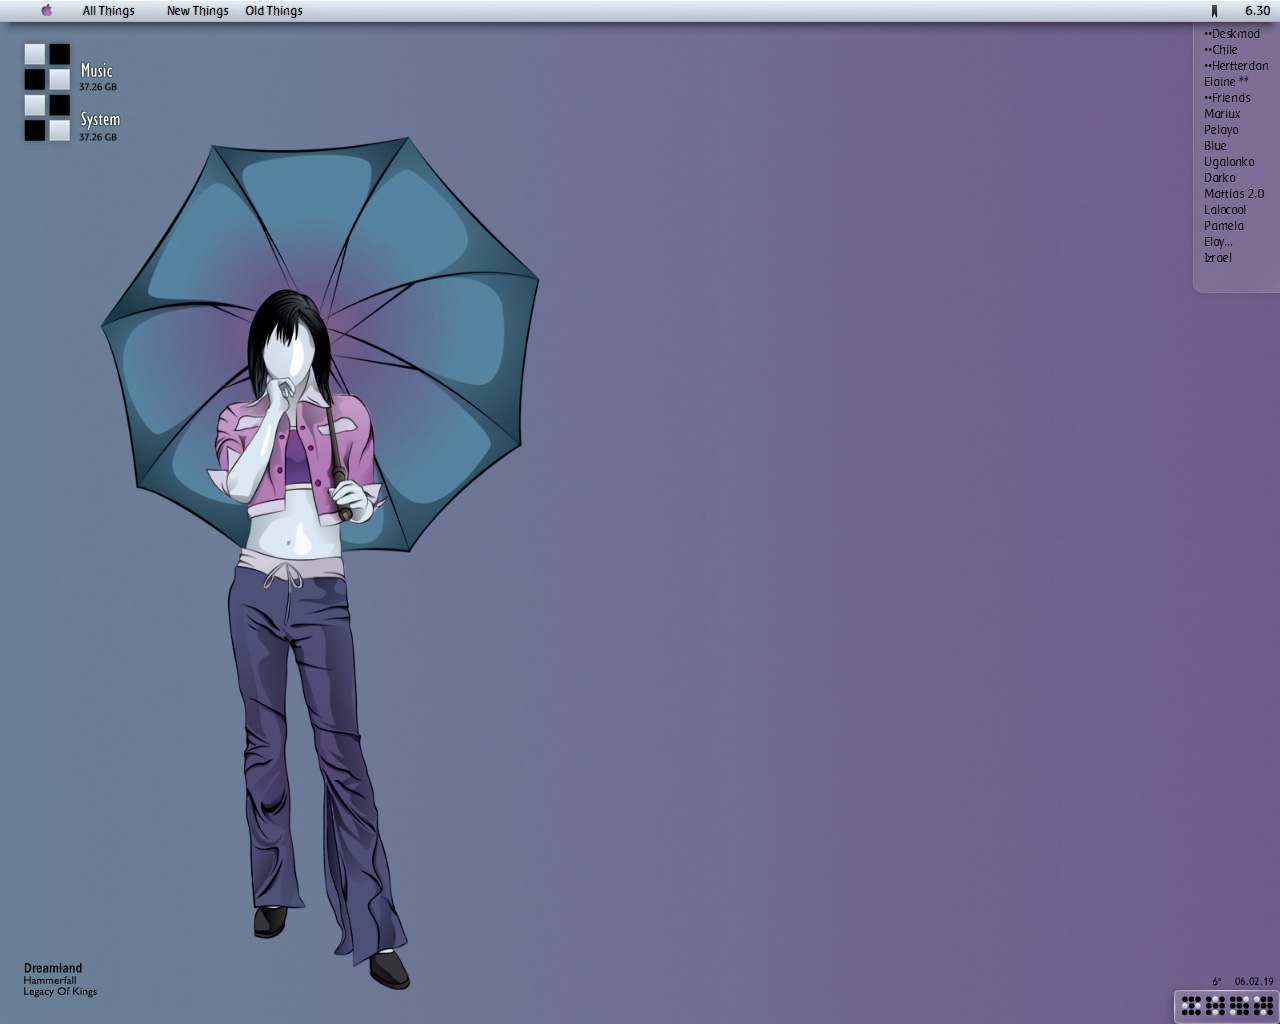Switch to first workspace in dot pager
This screenshot has width=1280, height=1024.
point(1192,1005)
